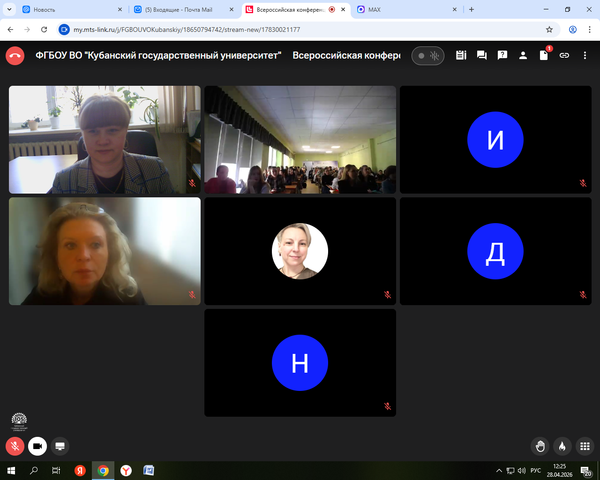This screenshot has width=600, height=480.
Task: Open agenda notes panel in top bar
Action: tap(462, 56)
